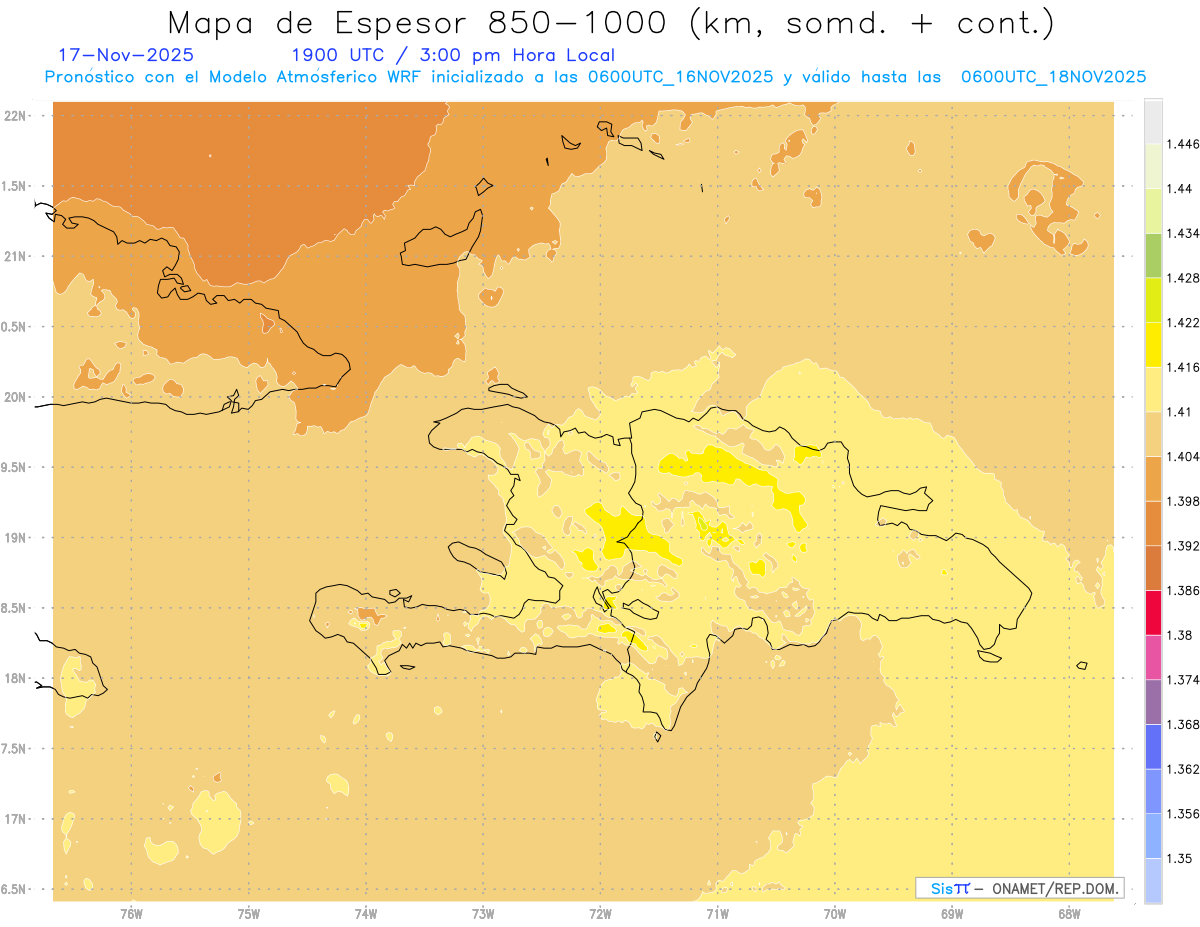Click the 21N latitude label
Screen dimensions: 1200x927
click(15, 256)
